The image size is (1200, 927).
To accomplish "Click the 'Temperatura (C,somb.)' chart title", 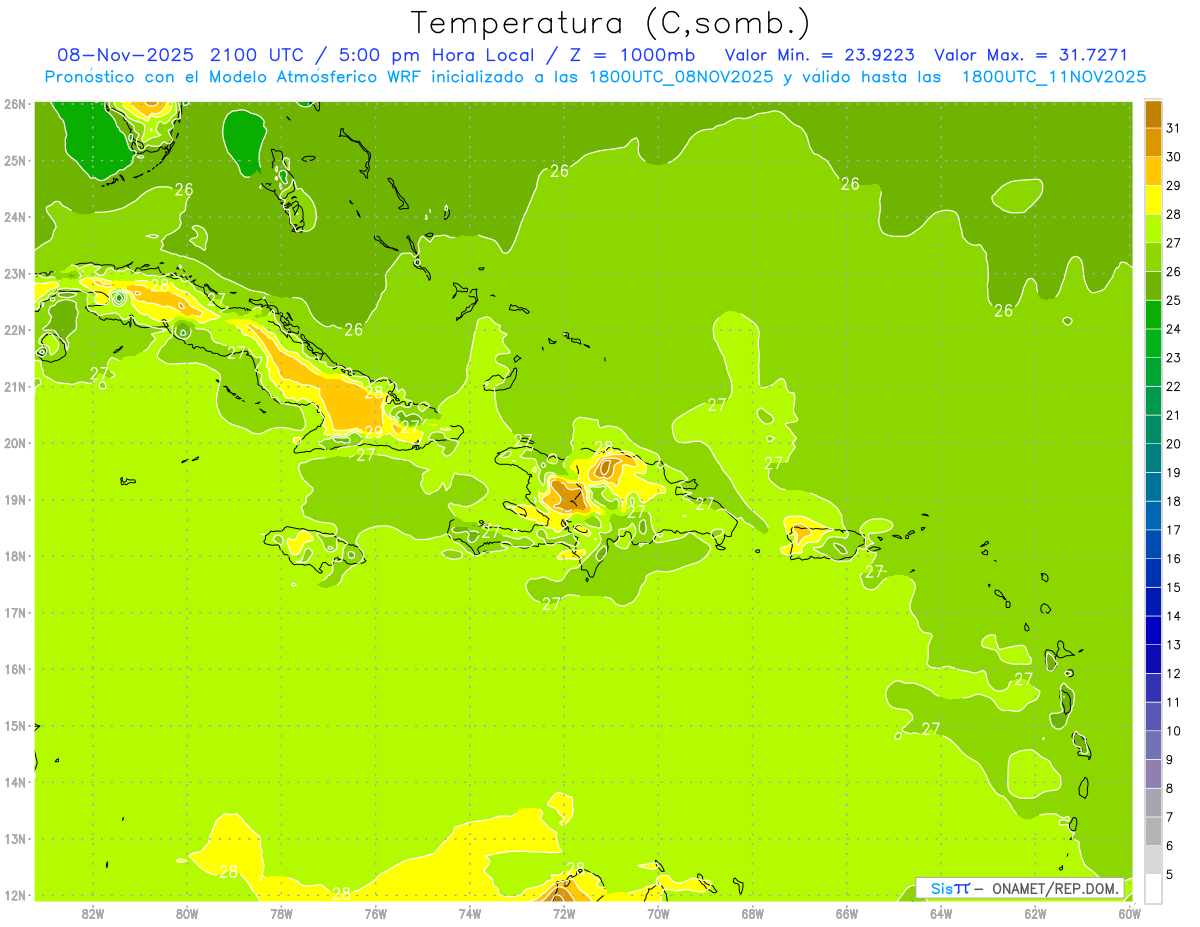I will [x=611, y=24].
